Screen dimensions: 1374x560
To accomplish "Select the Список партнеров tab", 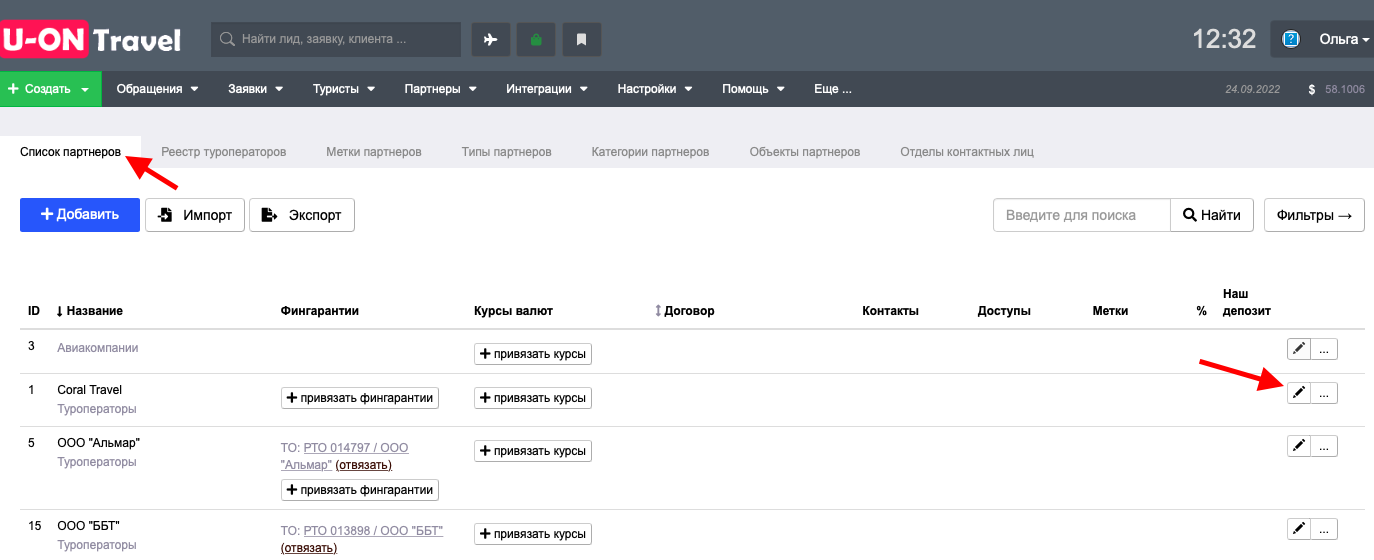I will [x=70, y=152].
